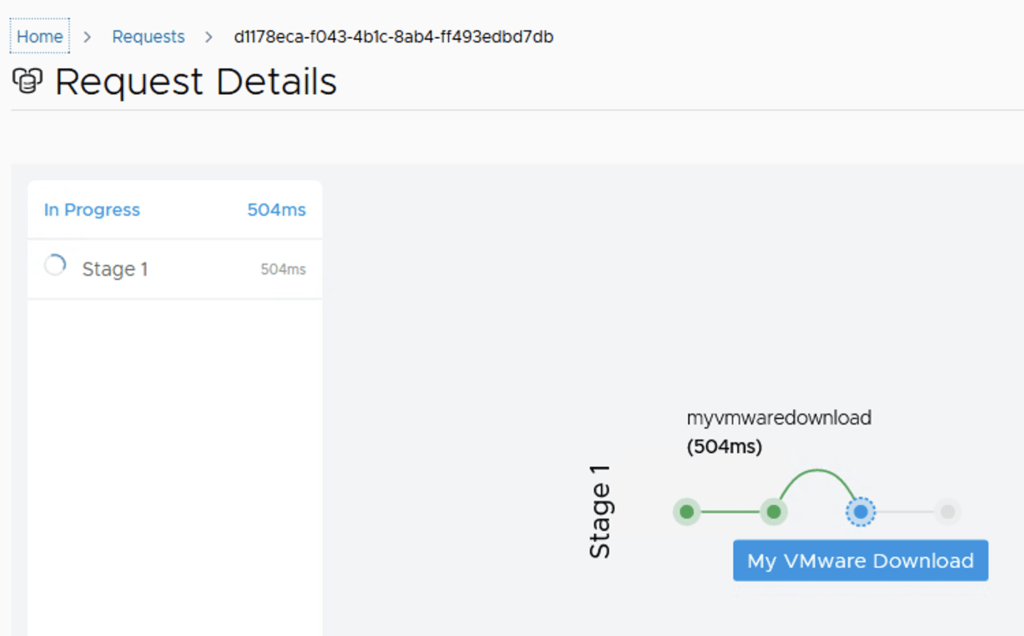Click the first green completed node
1024x636 pixels.
[686, 512]
